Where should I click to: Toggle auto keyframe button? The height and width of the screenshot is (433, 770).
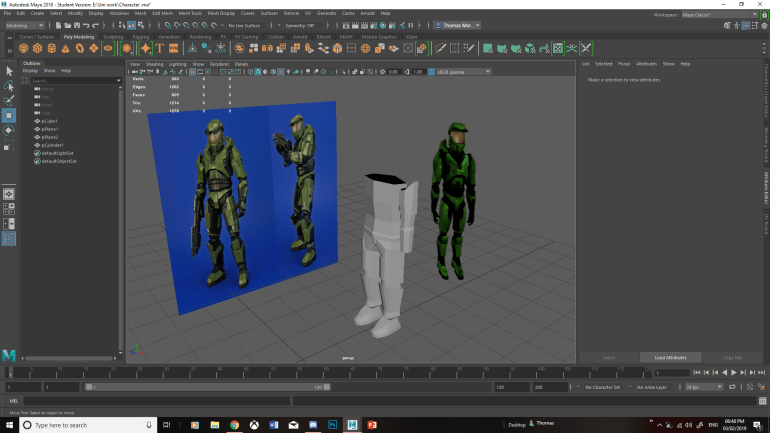pyautogui.click(x=750, y=387)
